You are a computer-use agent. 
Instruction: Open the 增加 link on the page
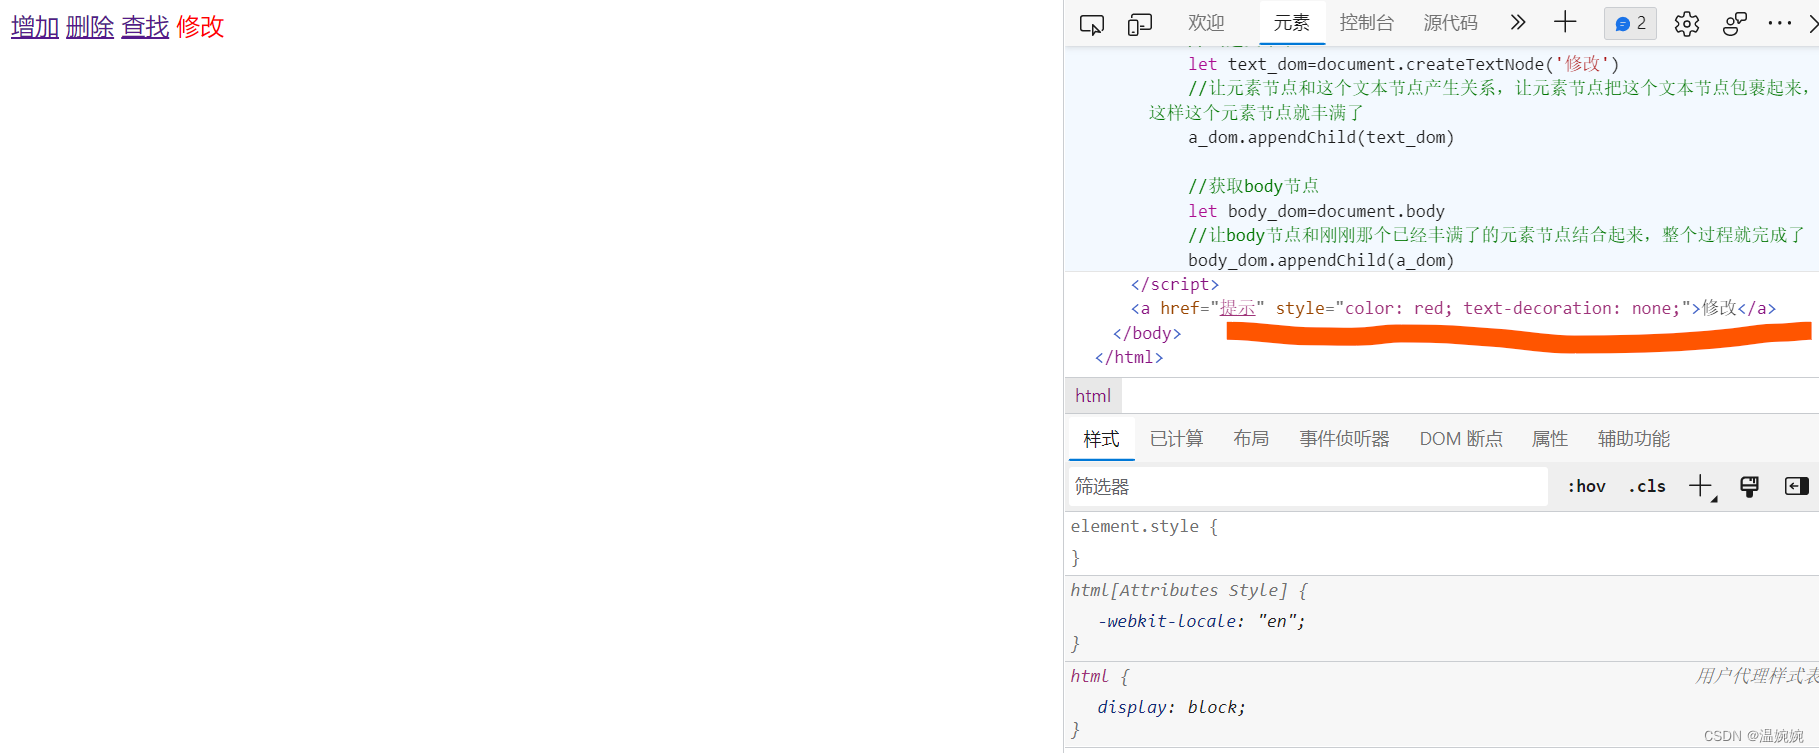pos(35,27)
